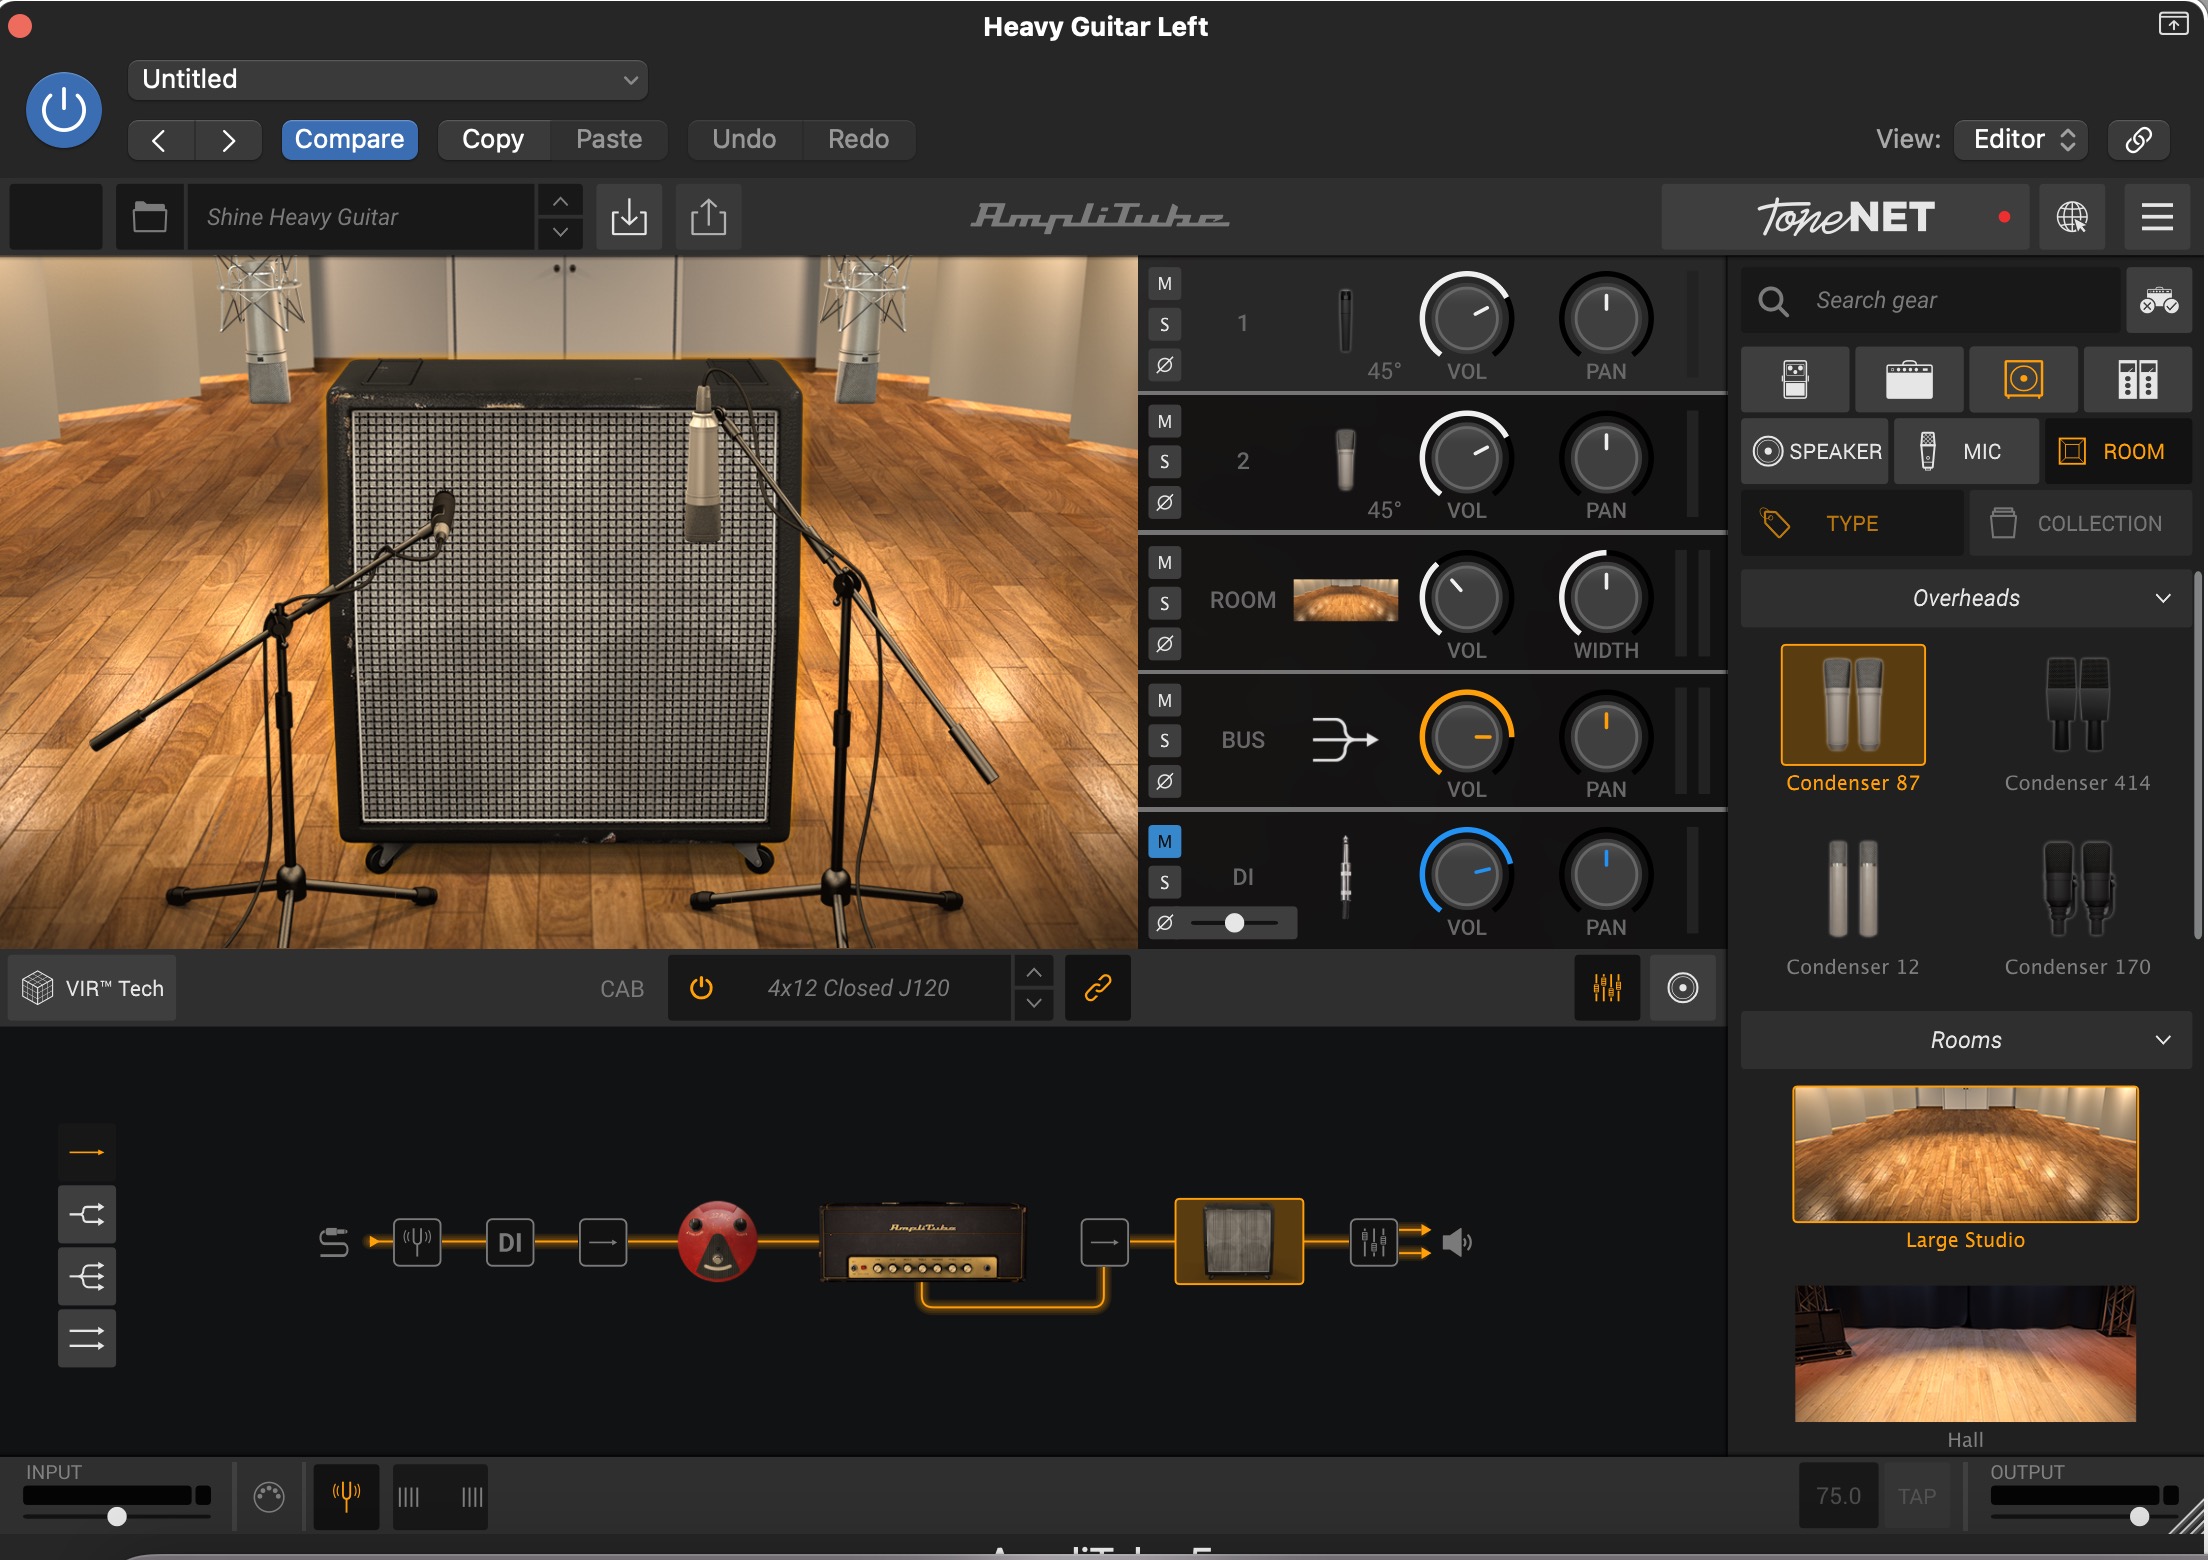2208x1560 pixels.
Task: Select the amp head in signal chain
Action: pos(922,1244)
